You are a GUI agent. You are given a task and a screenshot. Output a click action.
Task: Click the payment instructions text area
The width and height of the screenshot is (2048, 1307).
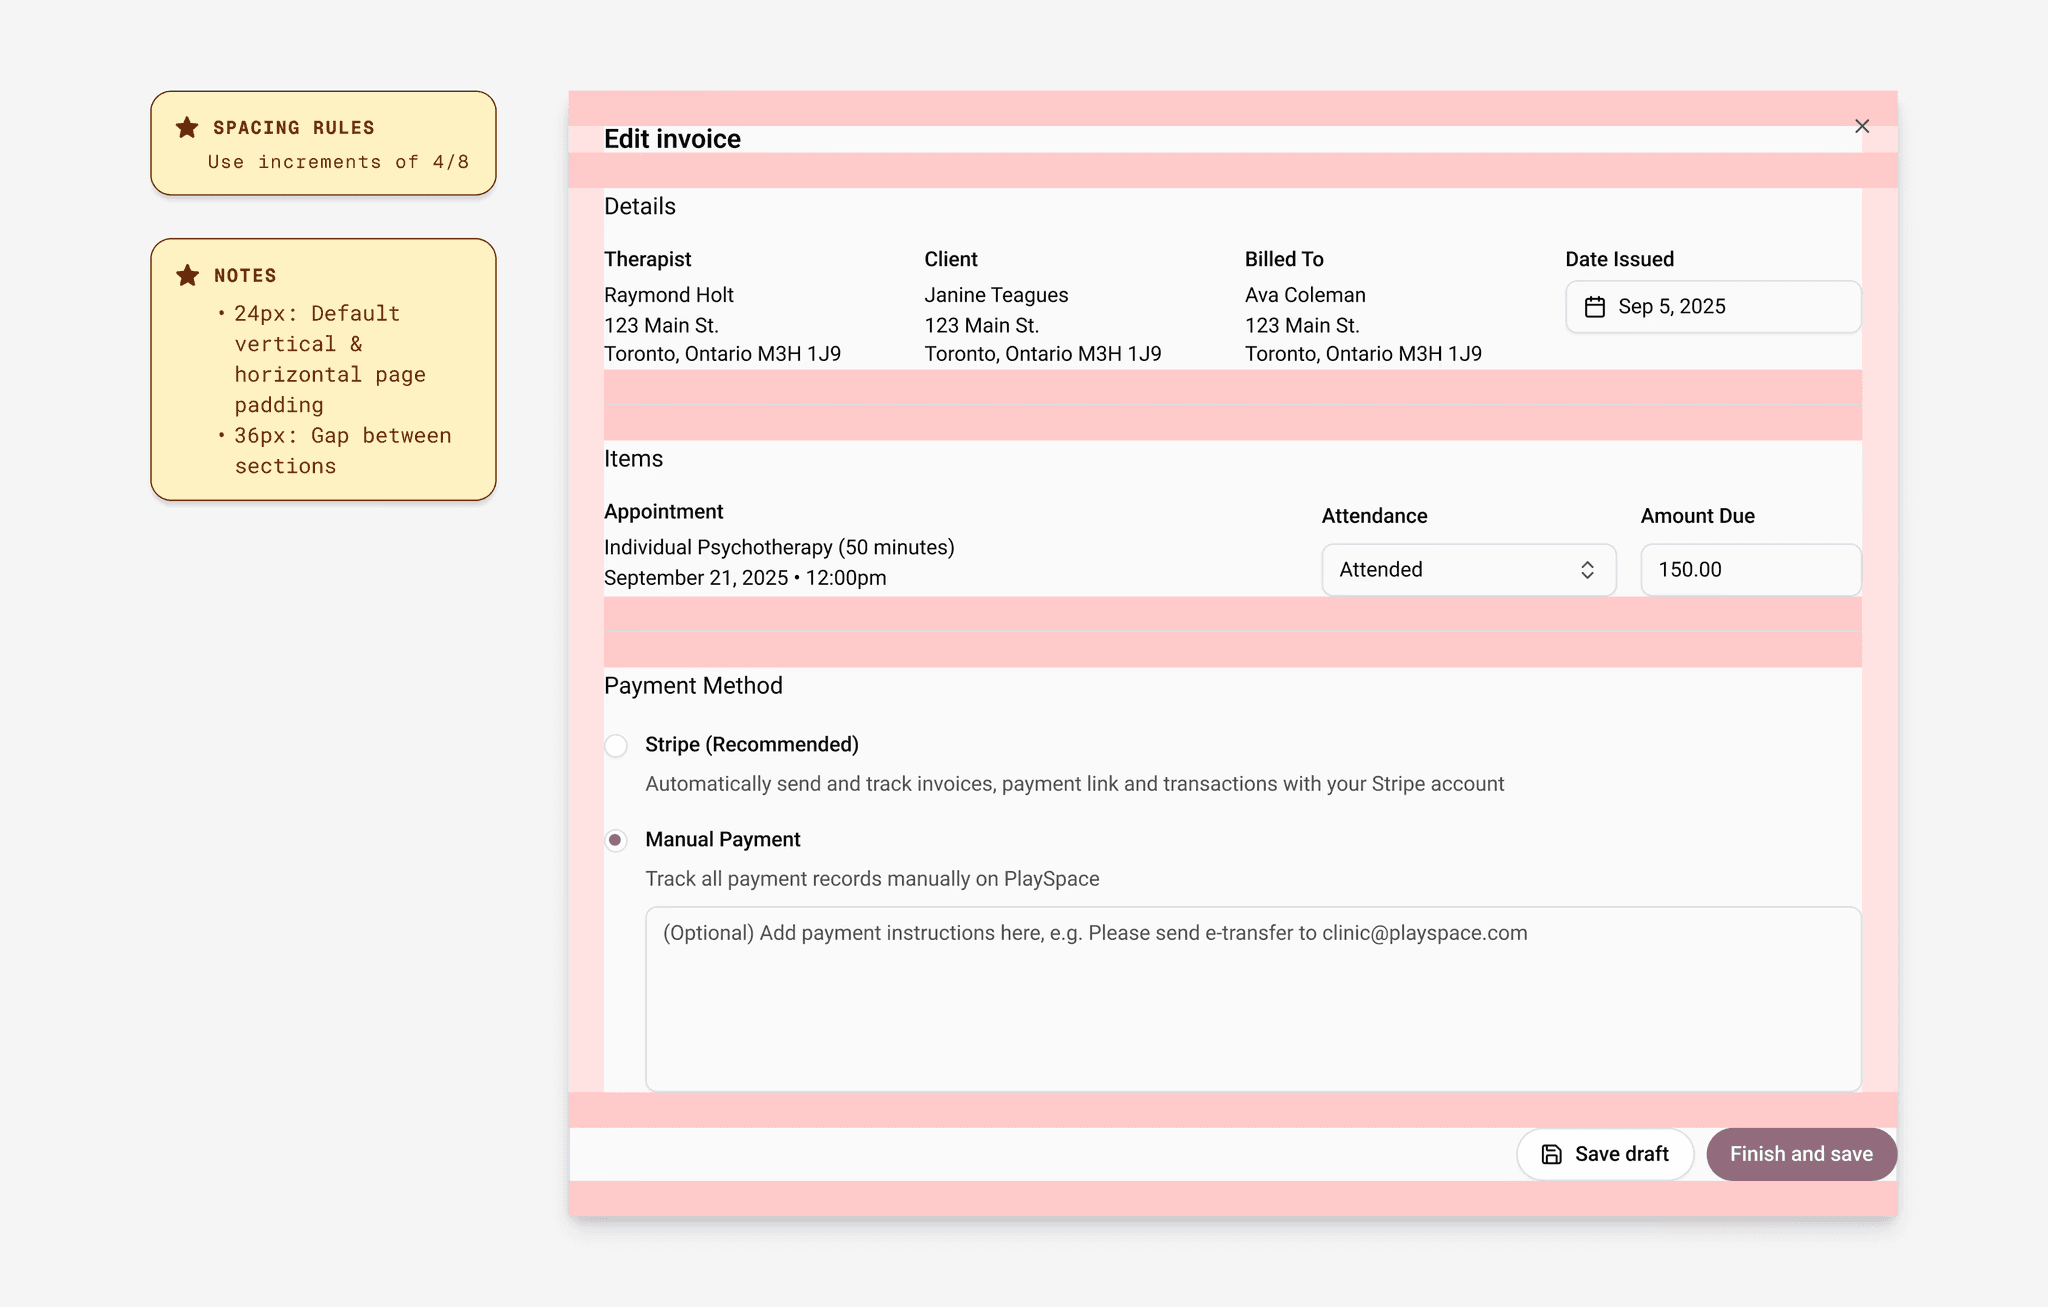pos(1252,1000)
